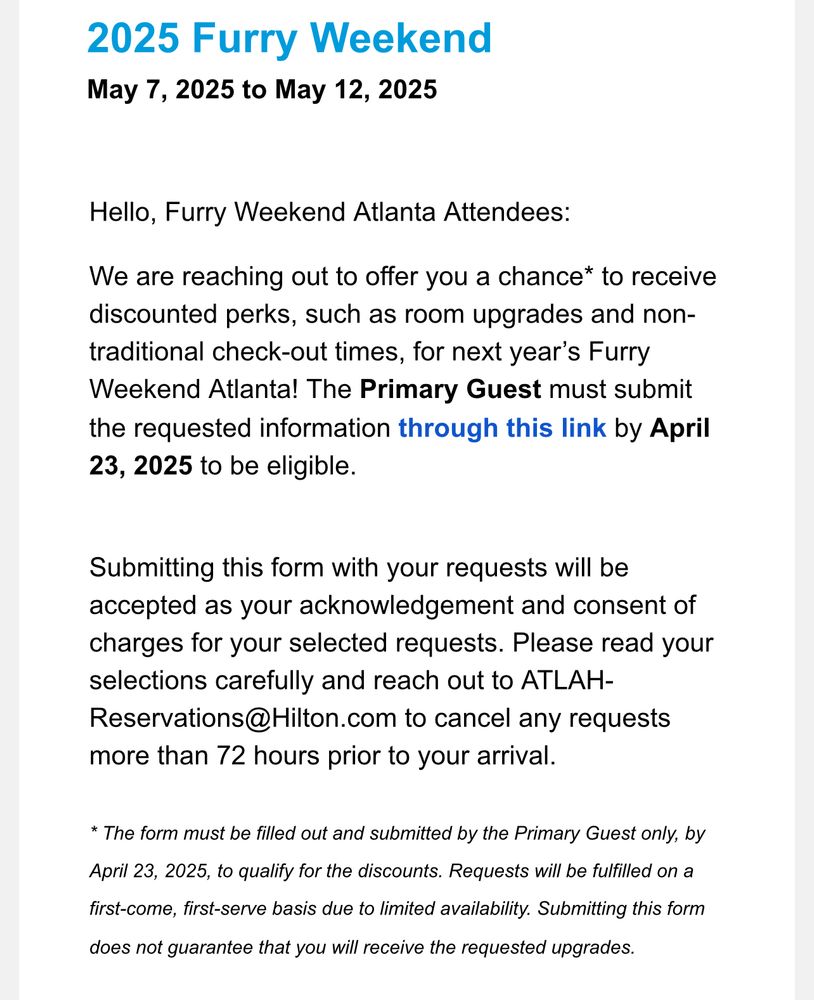814x1000 pixels.
Task: Click the bold "Primary Guest" text in body
Action: 450,389
